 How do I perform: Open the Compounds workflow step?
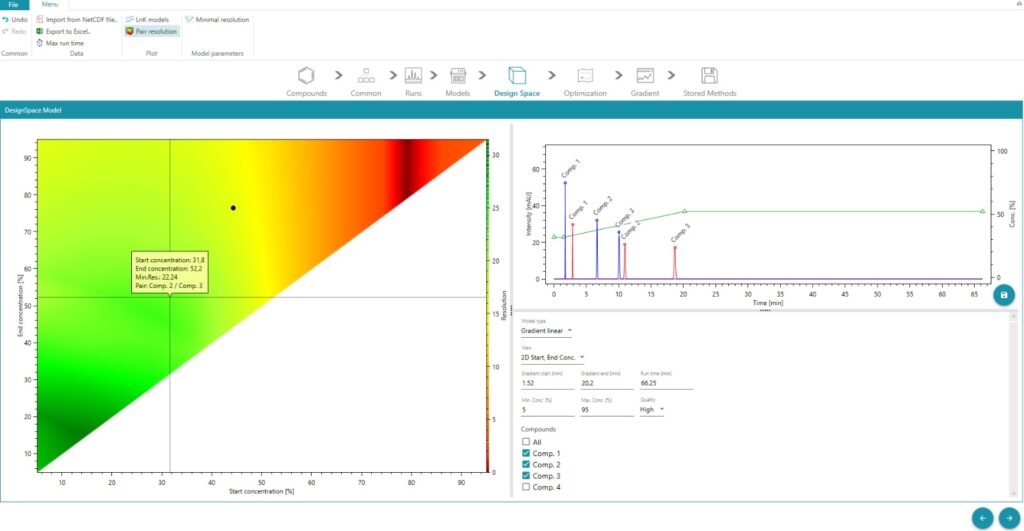306,77
